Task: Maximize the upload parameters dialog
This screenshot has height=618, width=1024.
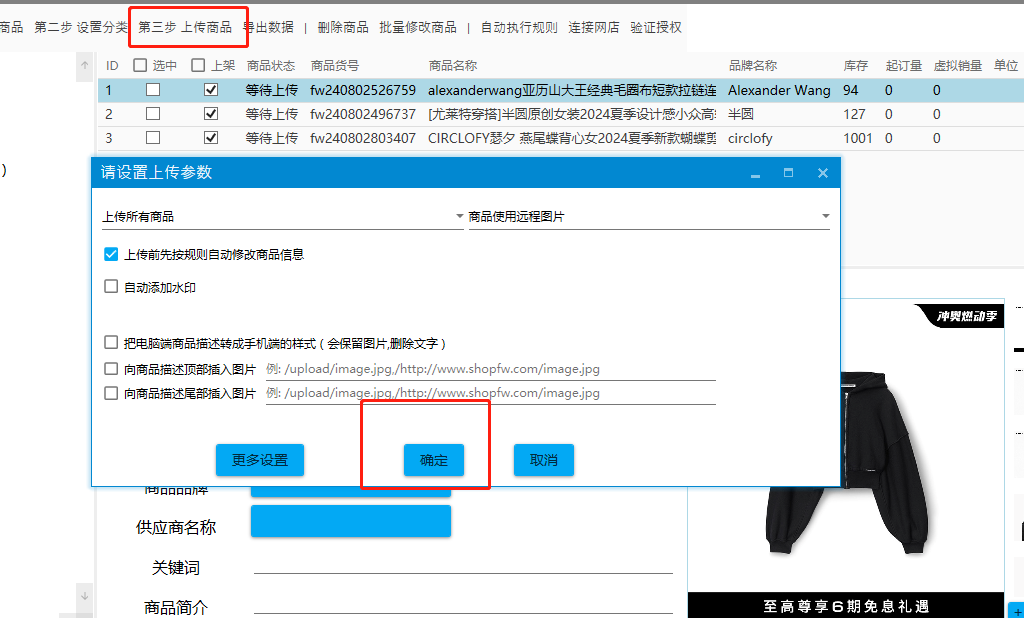Action: (788, 173)
